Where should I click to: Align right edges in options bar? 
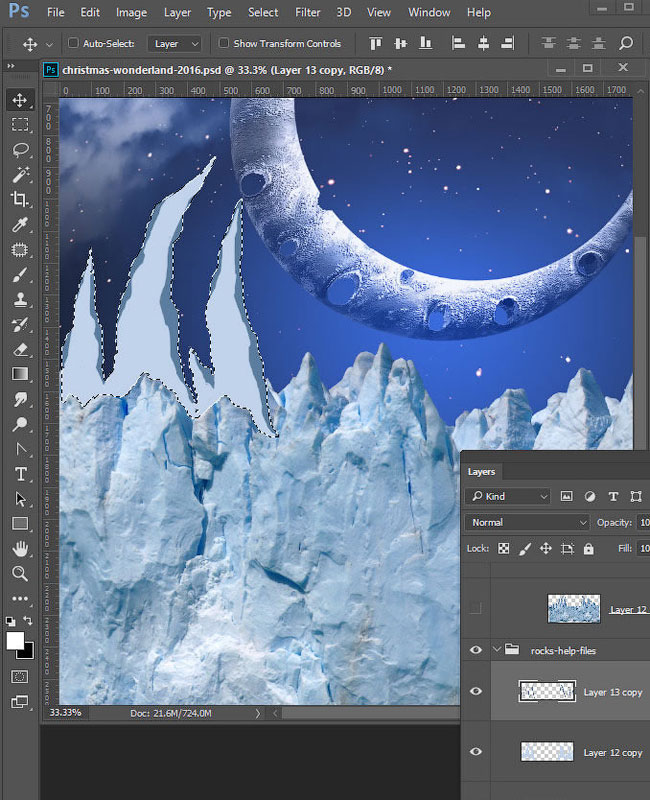(508, 43)
